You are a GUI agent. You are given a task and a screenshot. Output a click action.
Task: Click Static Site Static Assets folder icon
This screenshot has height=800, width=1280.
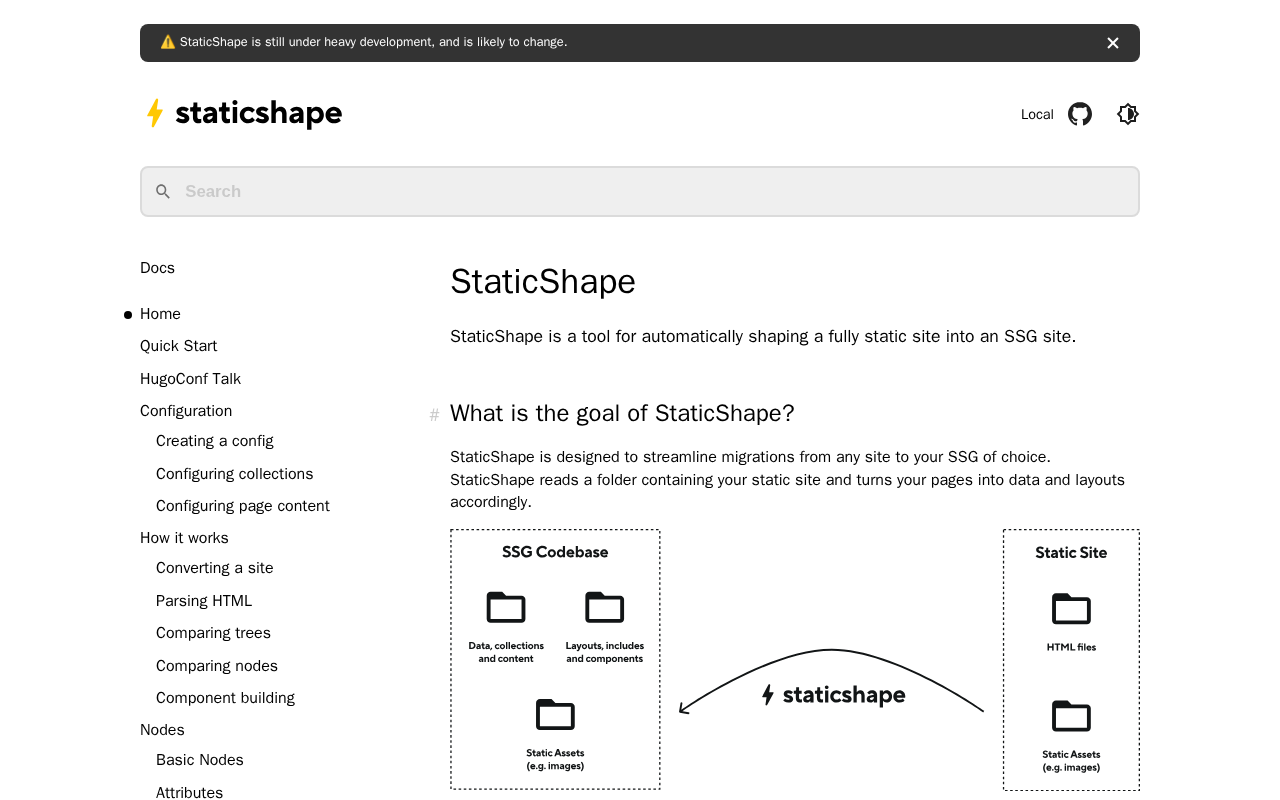(1071, 716)
